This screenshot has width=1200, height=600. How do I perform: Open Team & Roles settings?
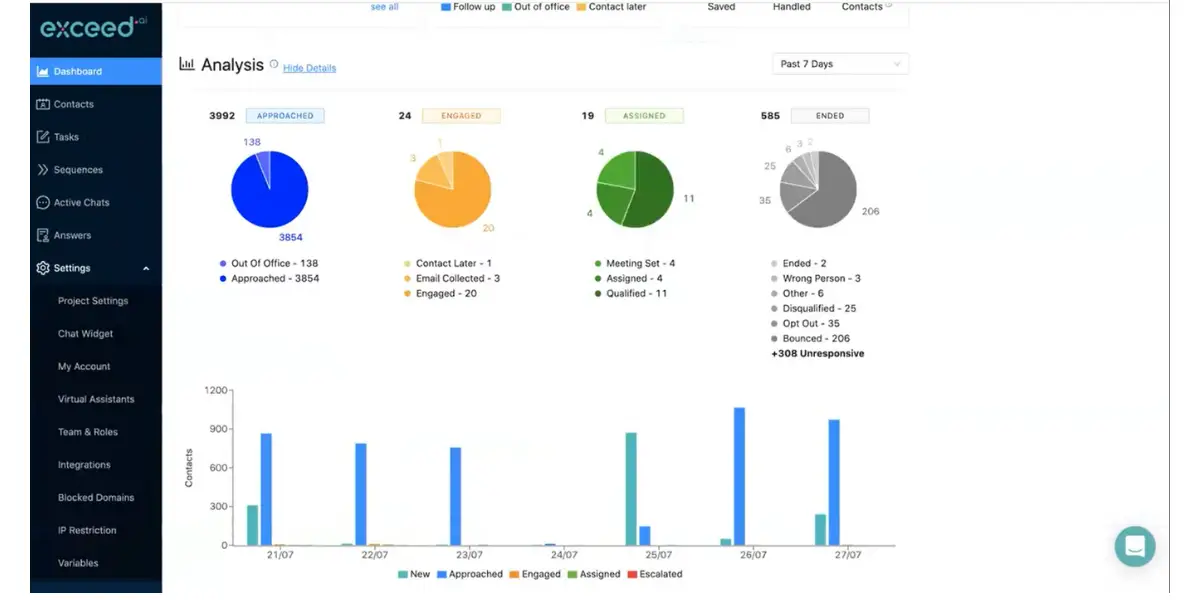coord(88,432)
